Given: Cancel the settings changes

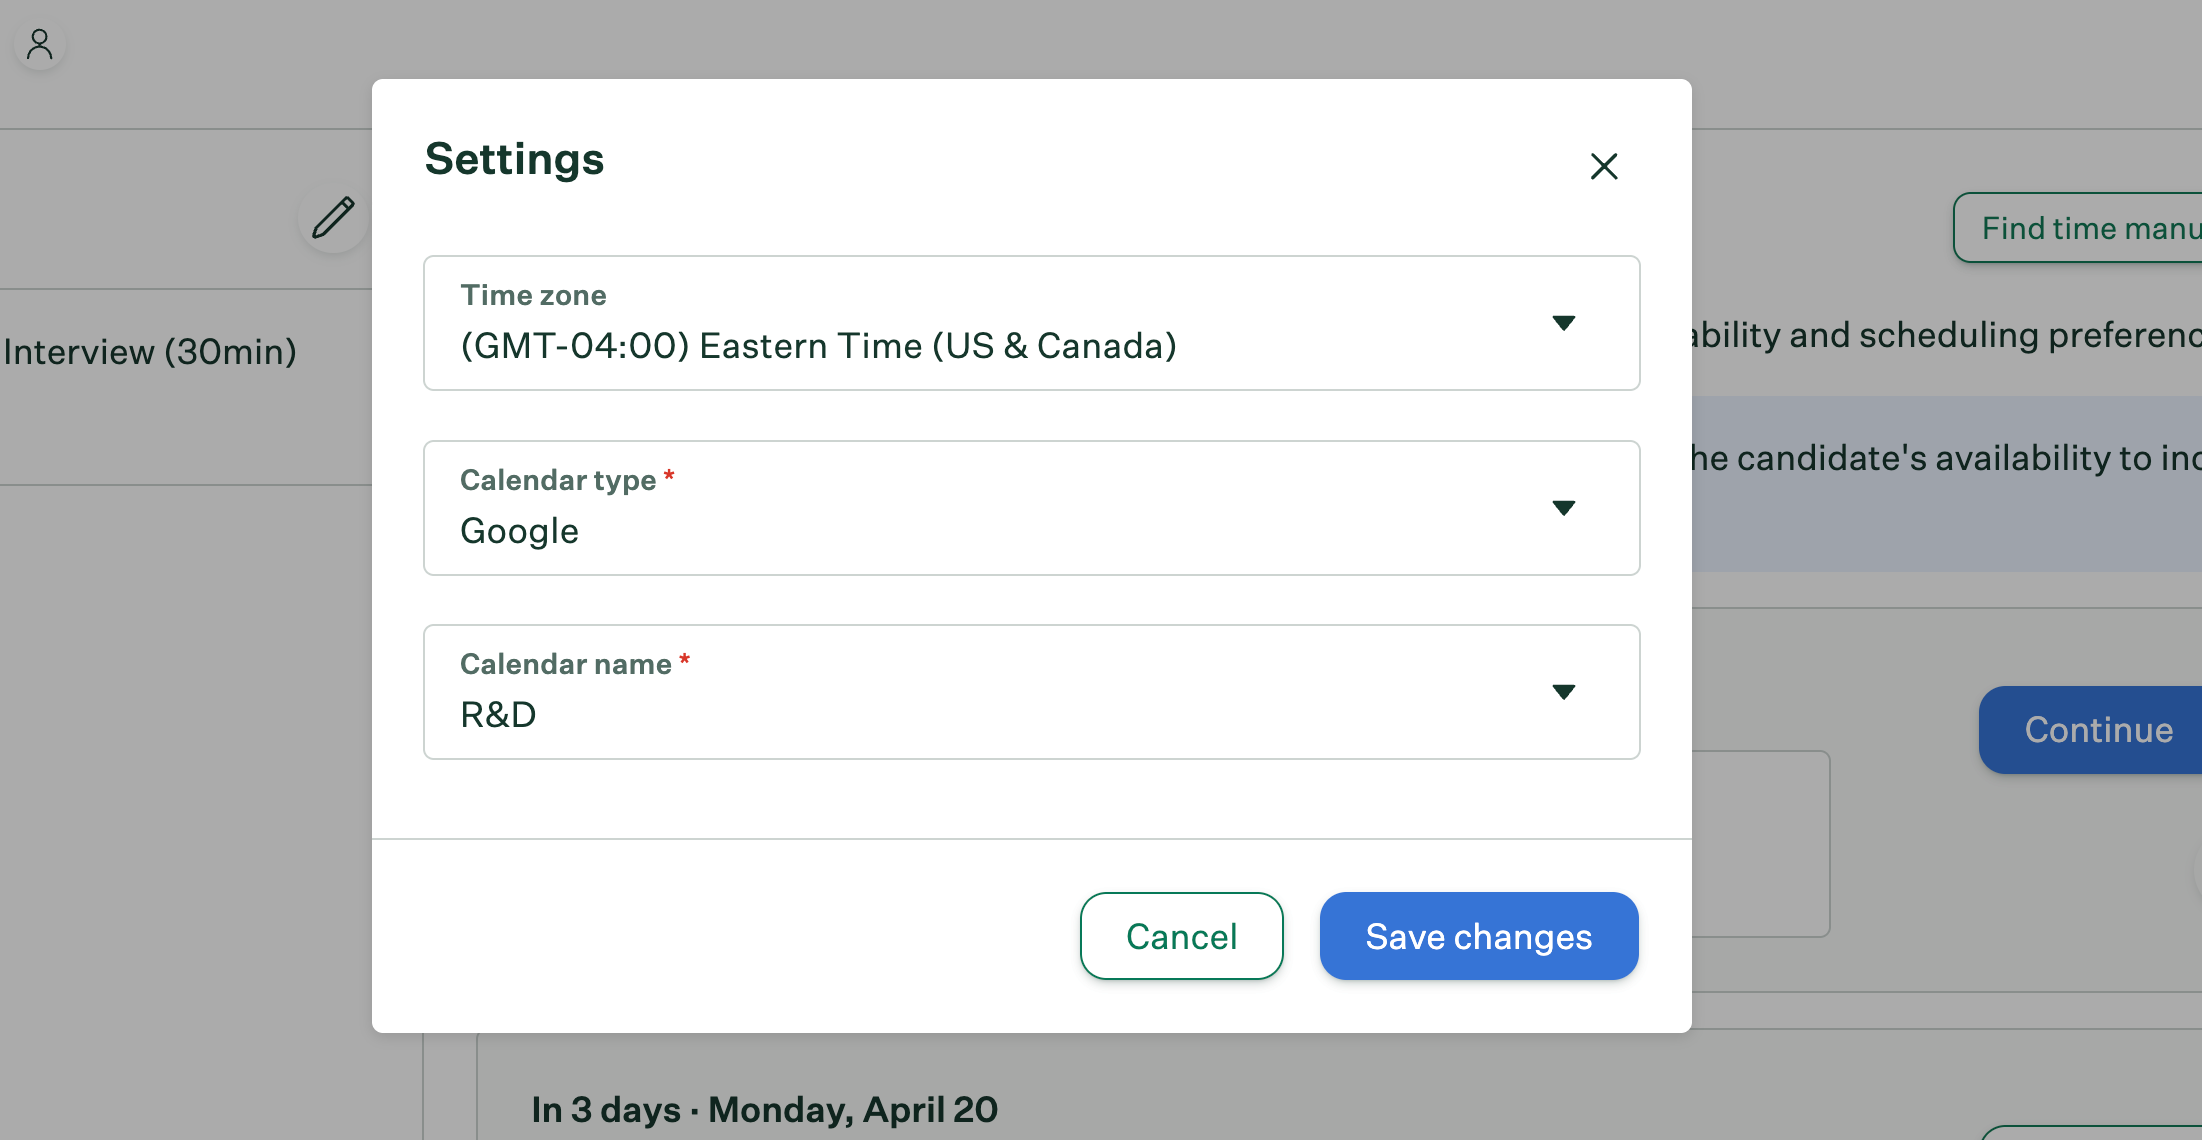Looking at the screenshot, I should tap(1181, 936).
